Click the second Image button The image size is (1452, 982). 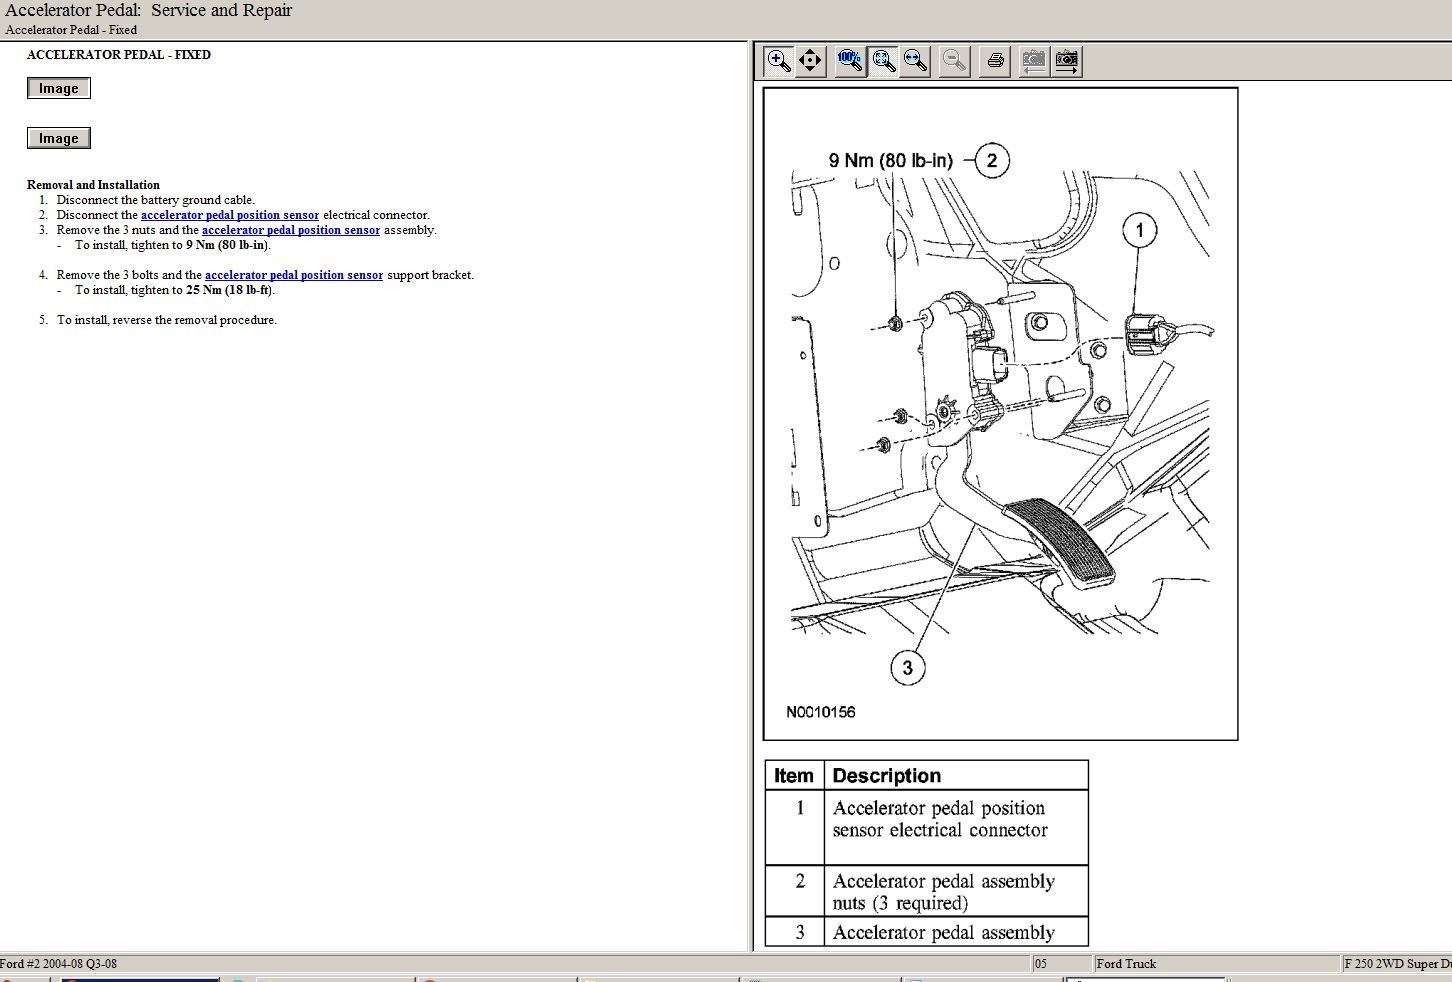point(59,139)
